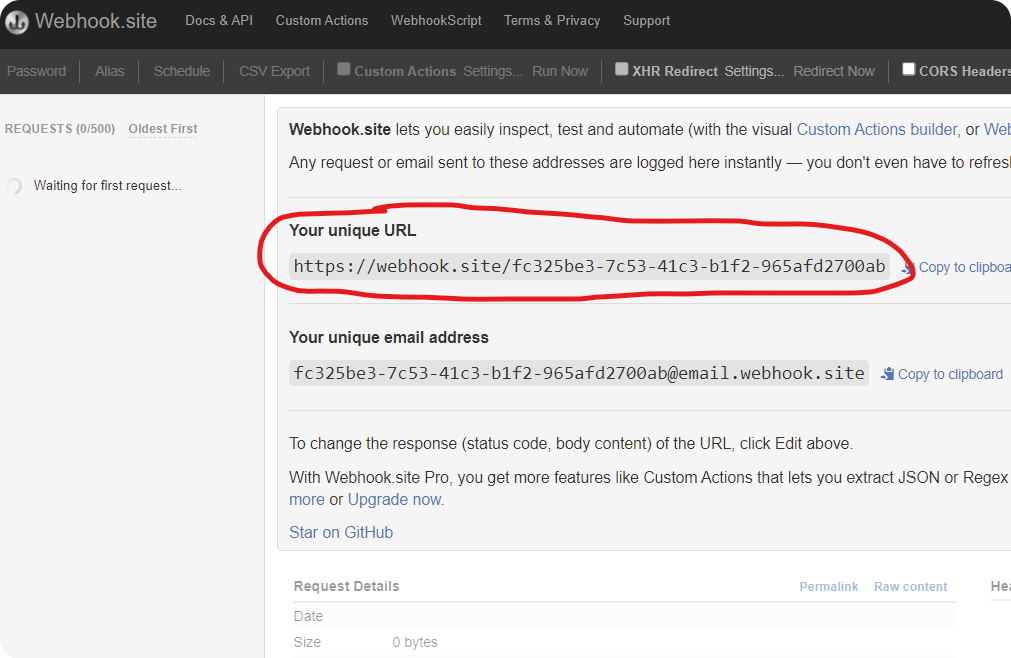Viewport: 1011px width, 658px height.
Task: Open Custom Actions in the top navigation
Action: click(x=322, y=21)
